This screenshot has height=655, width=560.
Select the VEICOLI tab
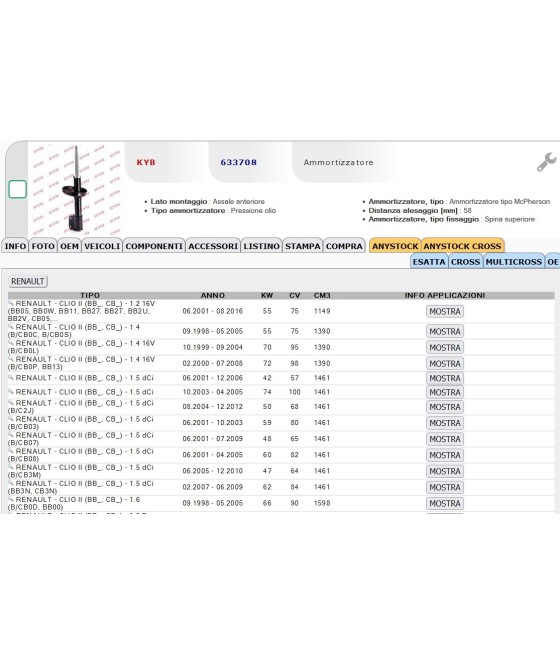click(x=102, y=246)
